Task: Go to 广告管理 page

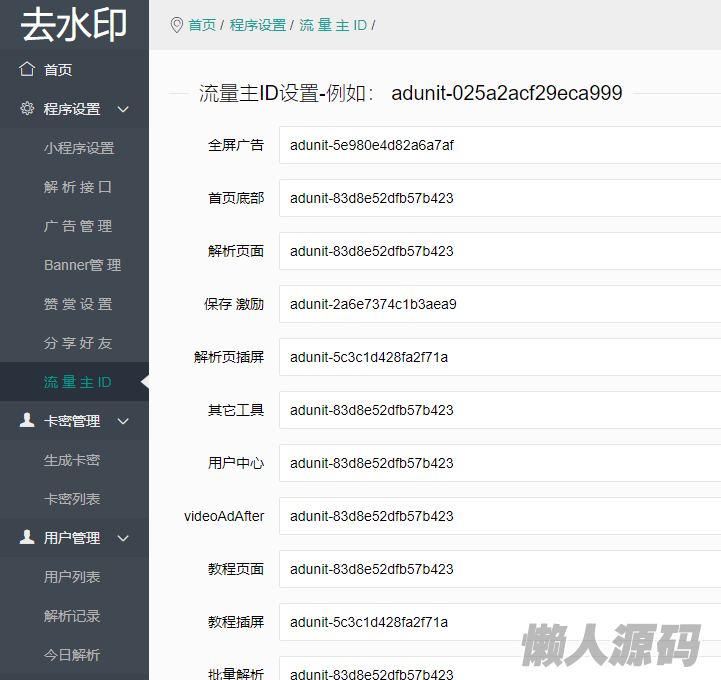Action: (x=78, y=226)
